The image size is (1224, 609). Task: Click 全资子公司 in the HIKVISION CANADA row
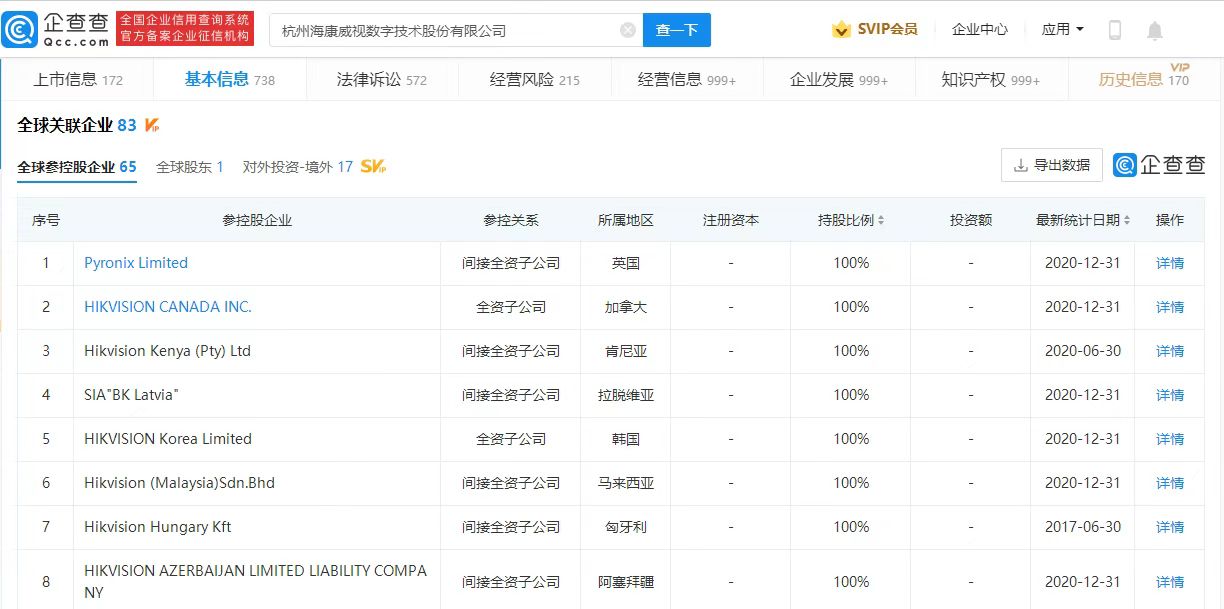511,307
